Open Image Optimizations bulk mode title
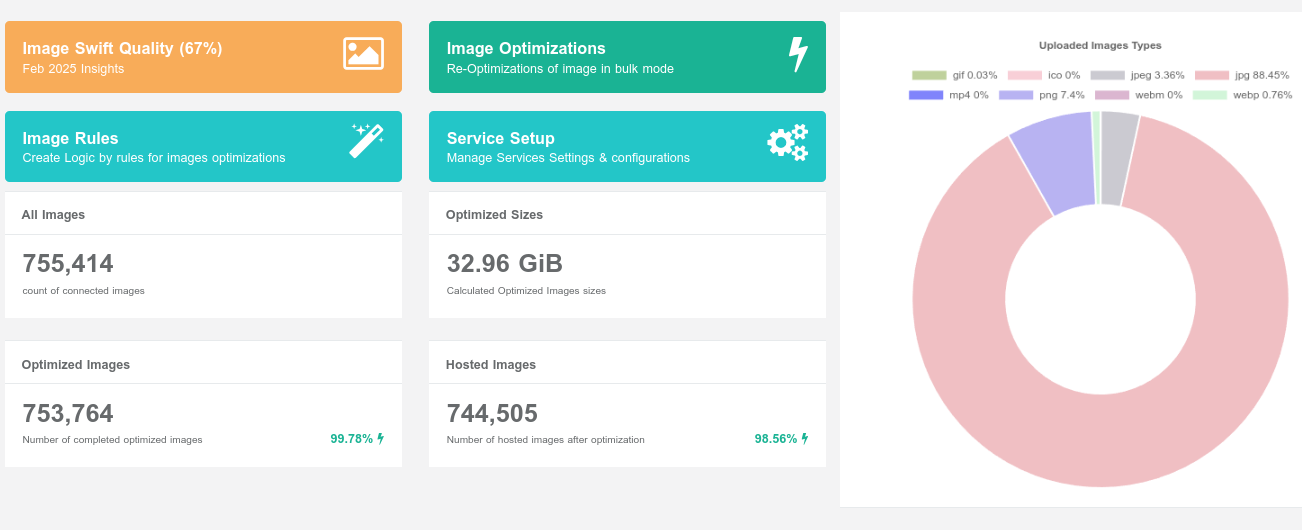 click(x=526, y=49)
